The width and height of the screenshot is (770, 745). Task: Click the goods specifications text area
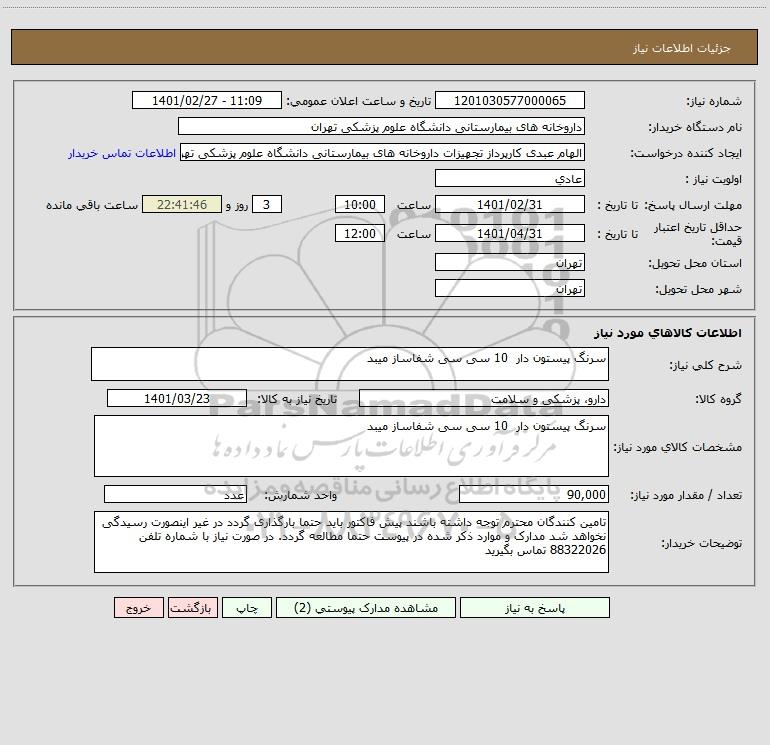pyautogui.click(x=351, y=446)
